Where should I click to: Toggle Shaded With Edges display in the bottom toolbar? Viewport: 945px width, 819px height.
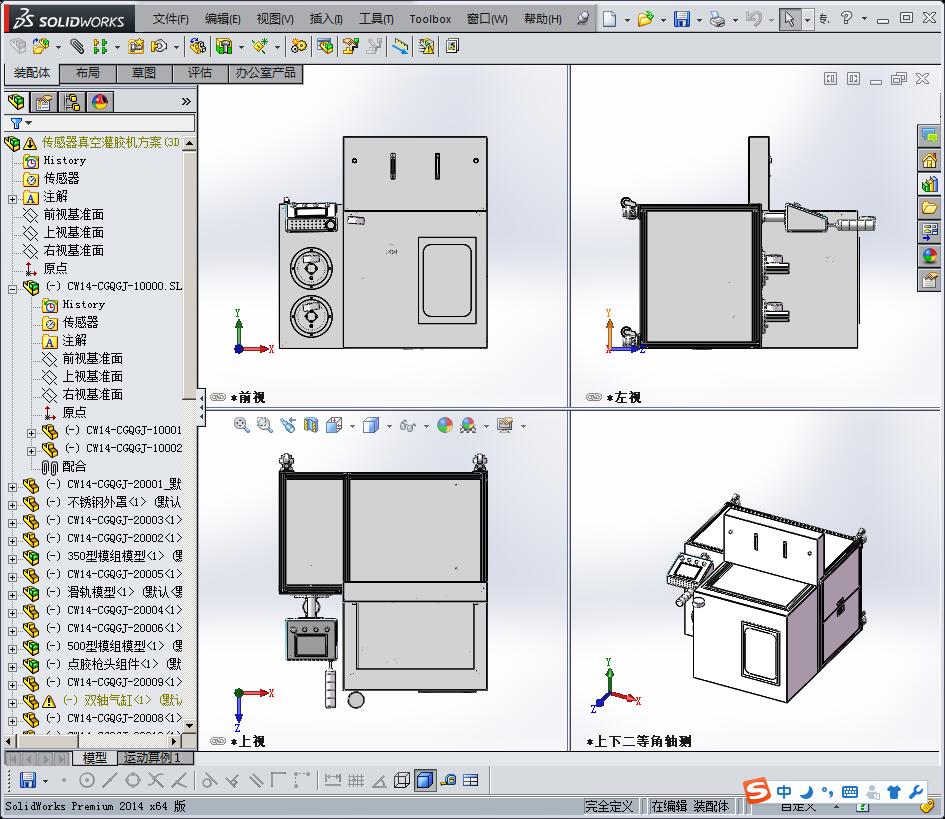pos(425,780)
